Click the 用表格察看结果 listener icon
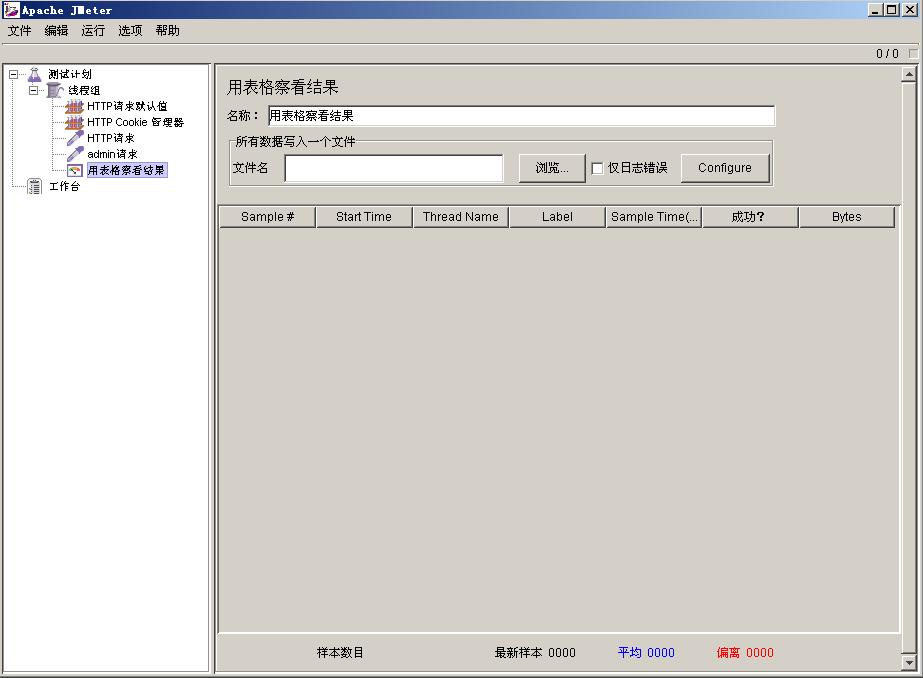 (x=75, y=170)
